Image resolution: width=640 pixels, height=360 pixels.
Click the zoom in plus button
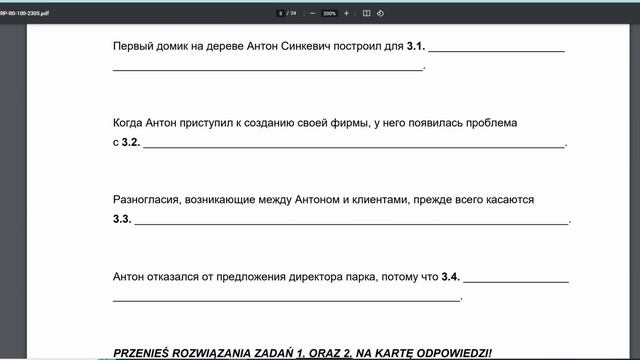tap(346, 13)
